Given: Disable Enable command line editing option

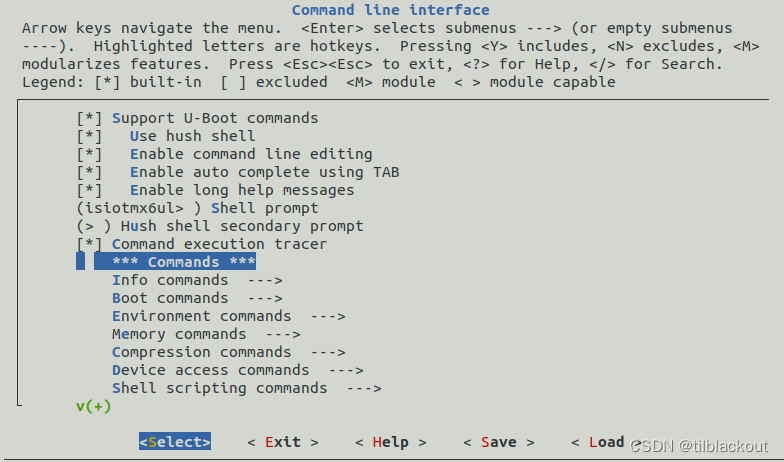Looking at the screenshot, I should [90, 154].
